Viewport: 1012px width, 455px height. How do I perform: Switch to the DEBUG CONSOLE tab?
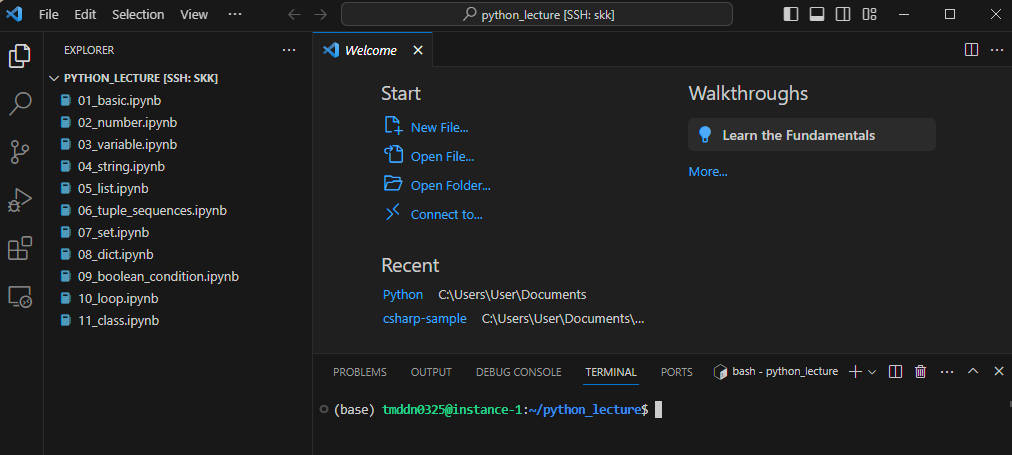[x=518, y=372]
